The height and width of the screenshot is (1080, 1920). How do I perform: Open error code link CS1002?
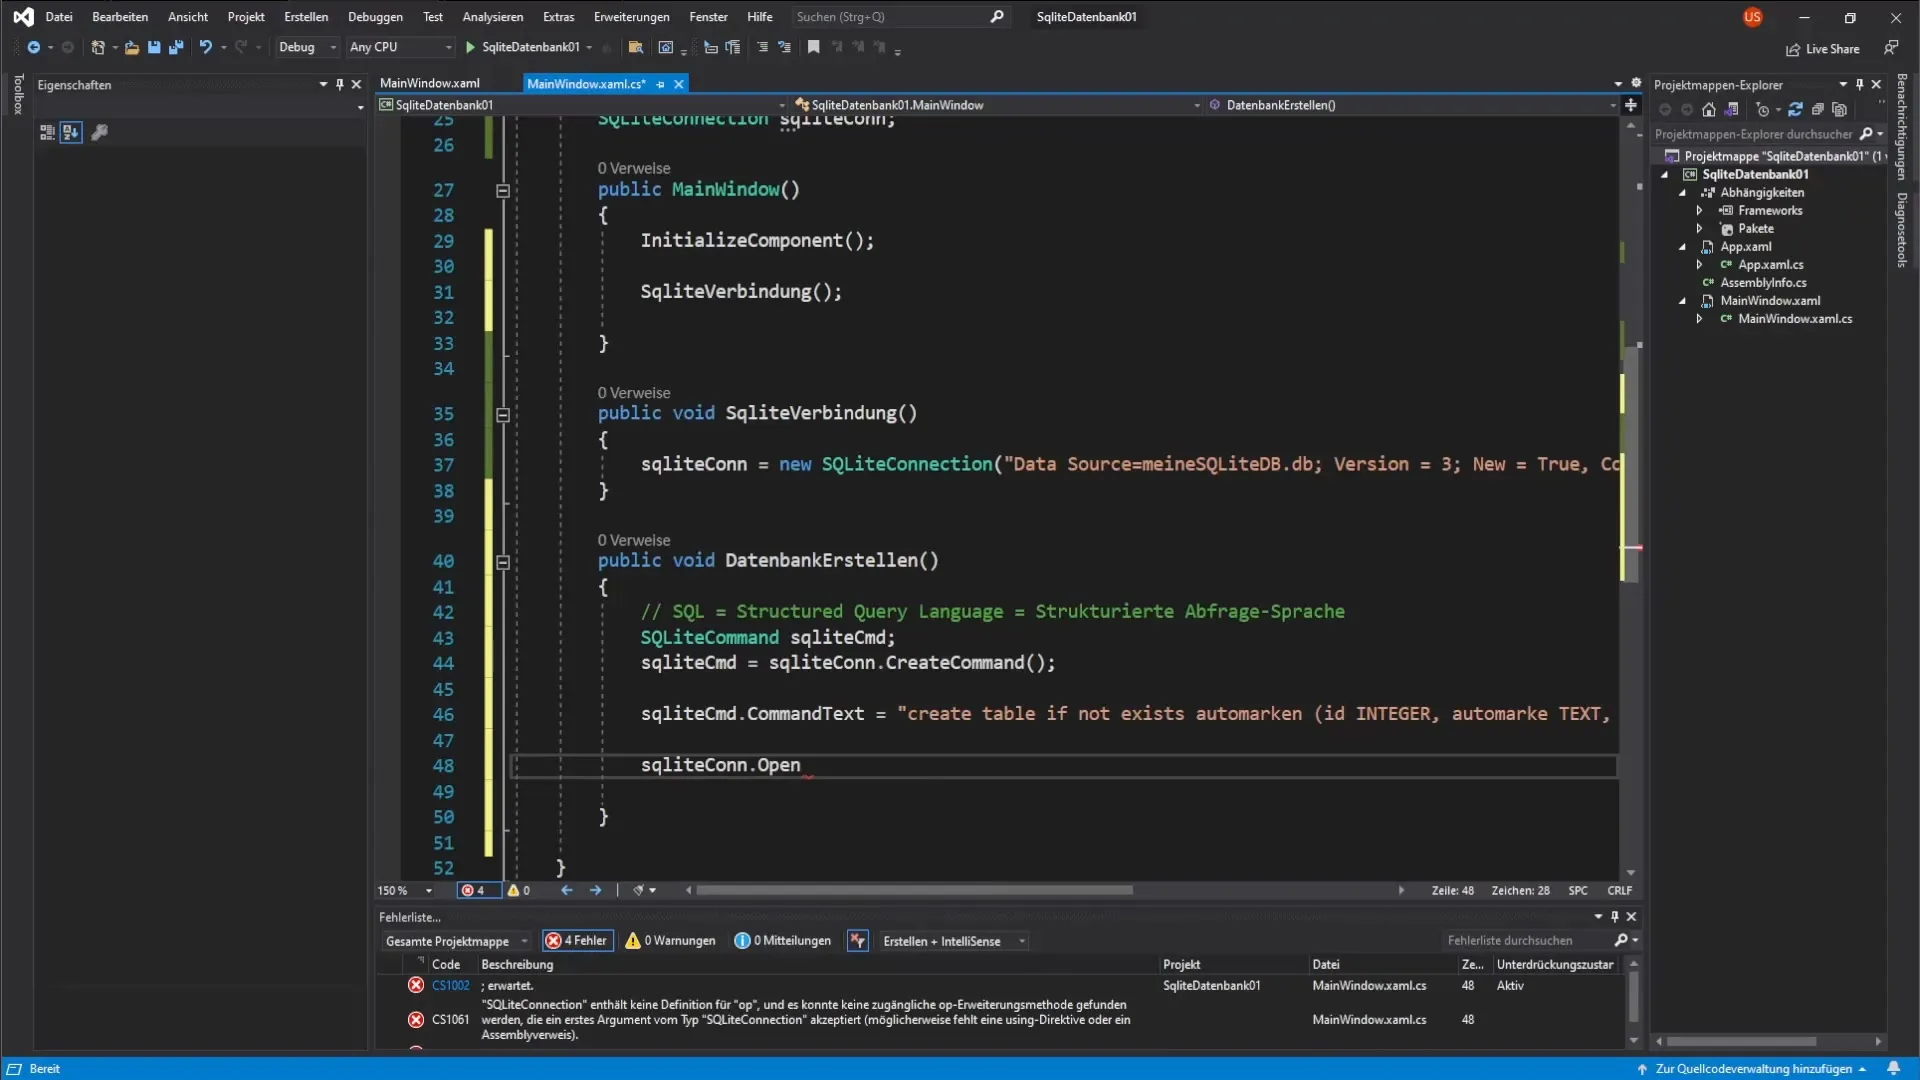450,986
